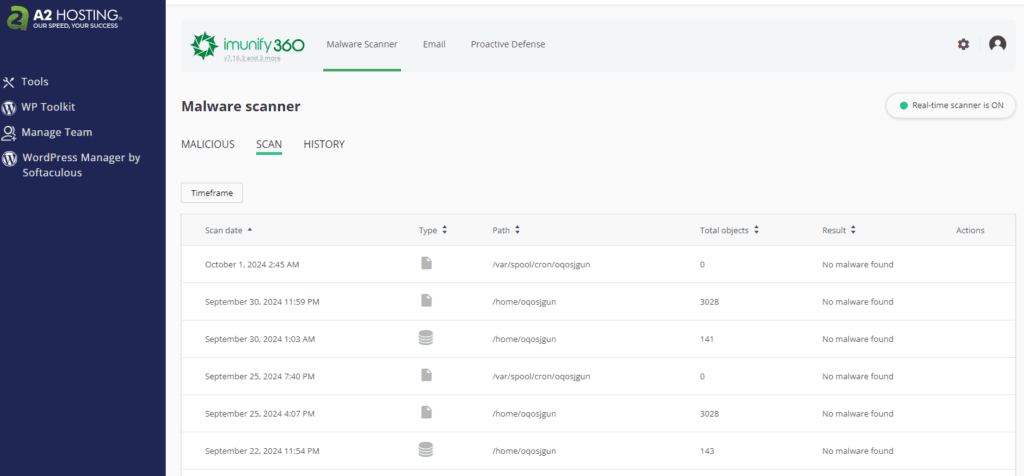Screen dimensions: 1024x476
Task: Open WordPress Manager by Softaculous link
Action: 81,165
